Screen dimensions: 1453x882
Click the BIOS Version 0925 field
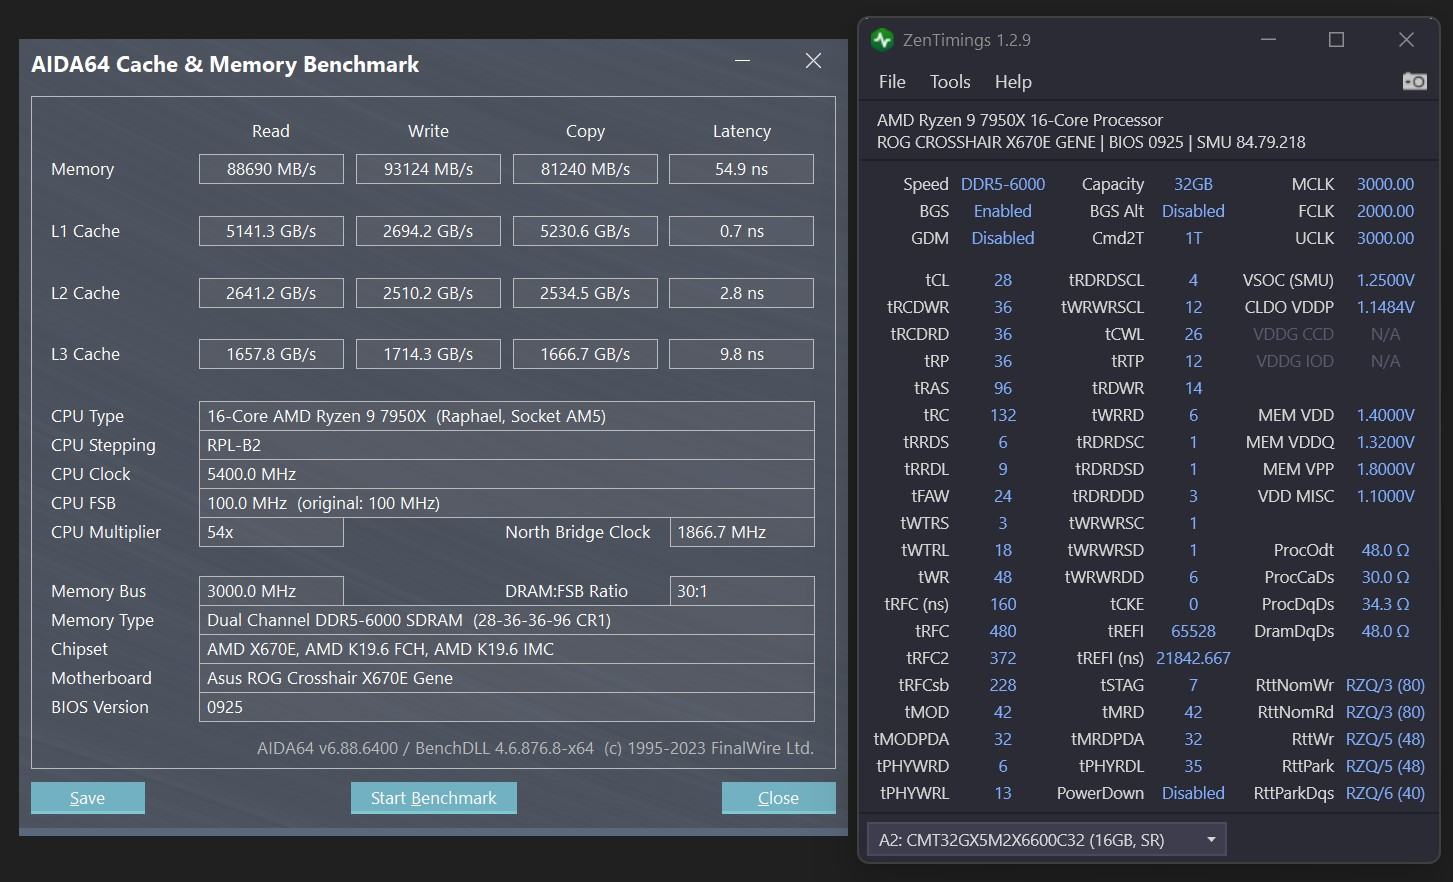pos(507,707)
